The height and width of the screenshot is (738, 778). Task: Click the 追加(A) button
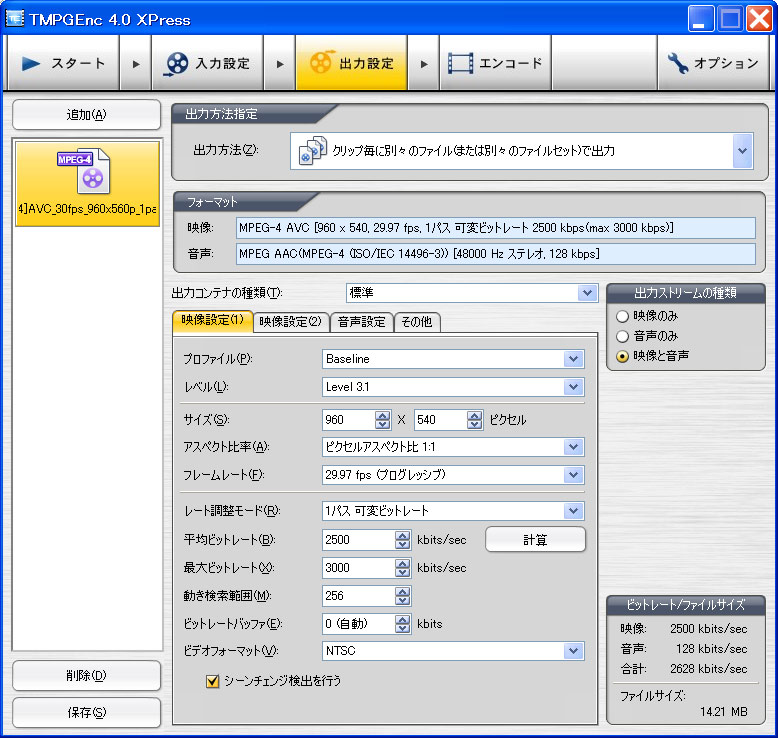[86, 115]
